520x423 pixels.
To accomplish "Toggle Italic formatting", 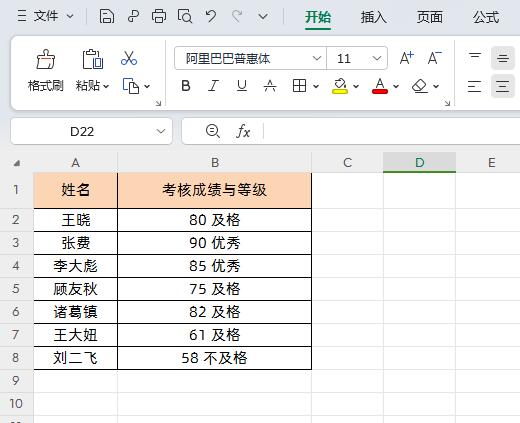I will tap(213, 86).
